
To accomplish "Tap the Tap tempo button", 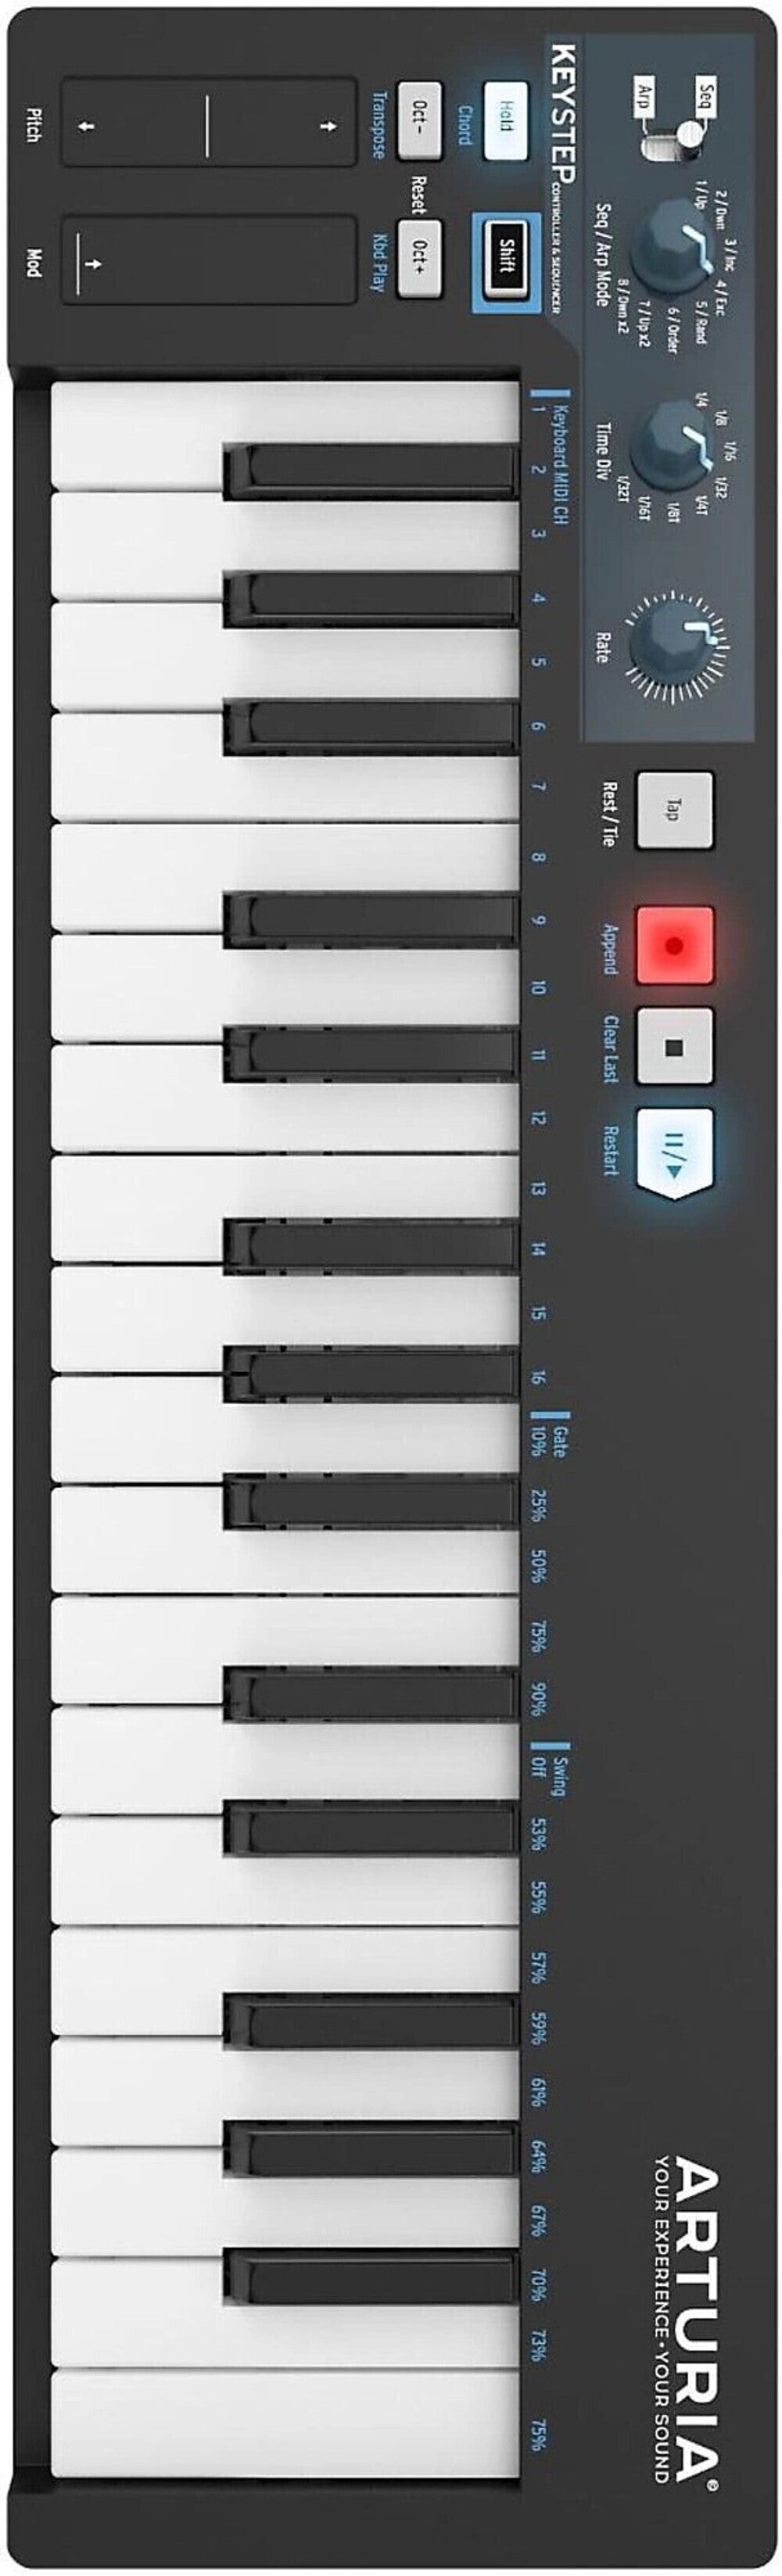I will [674, 810].
